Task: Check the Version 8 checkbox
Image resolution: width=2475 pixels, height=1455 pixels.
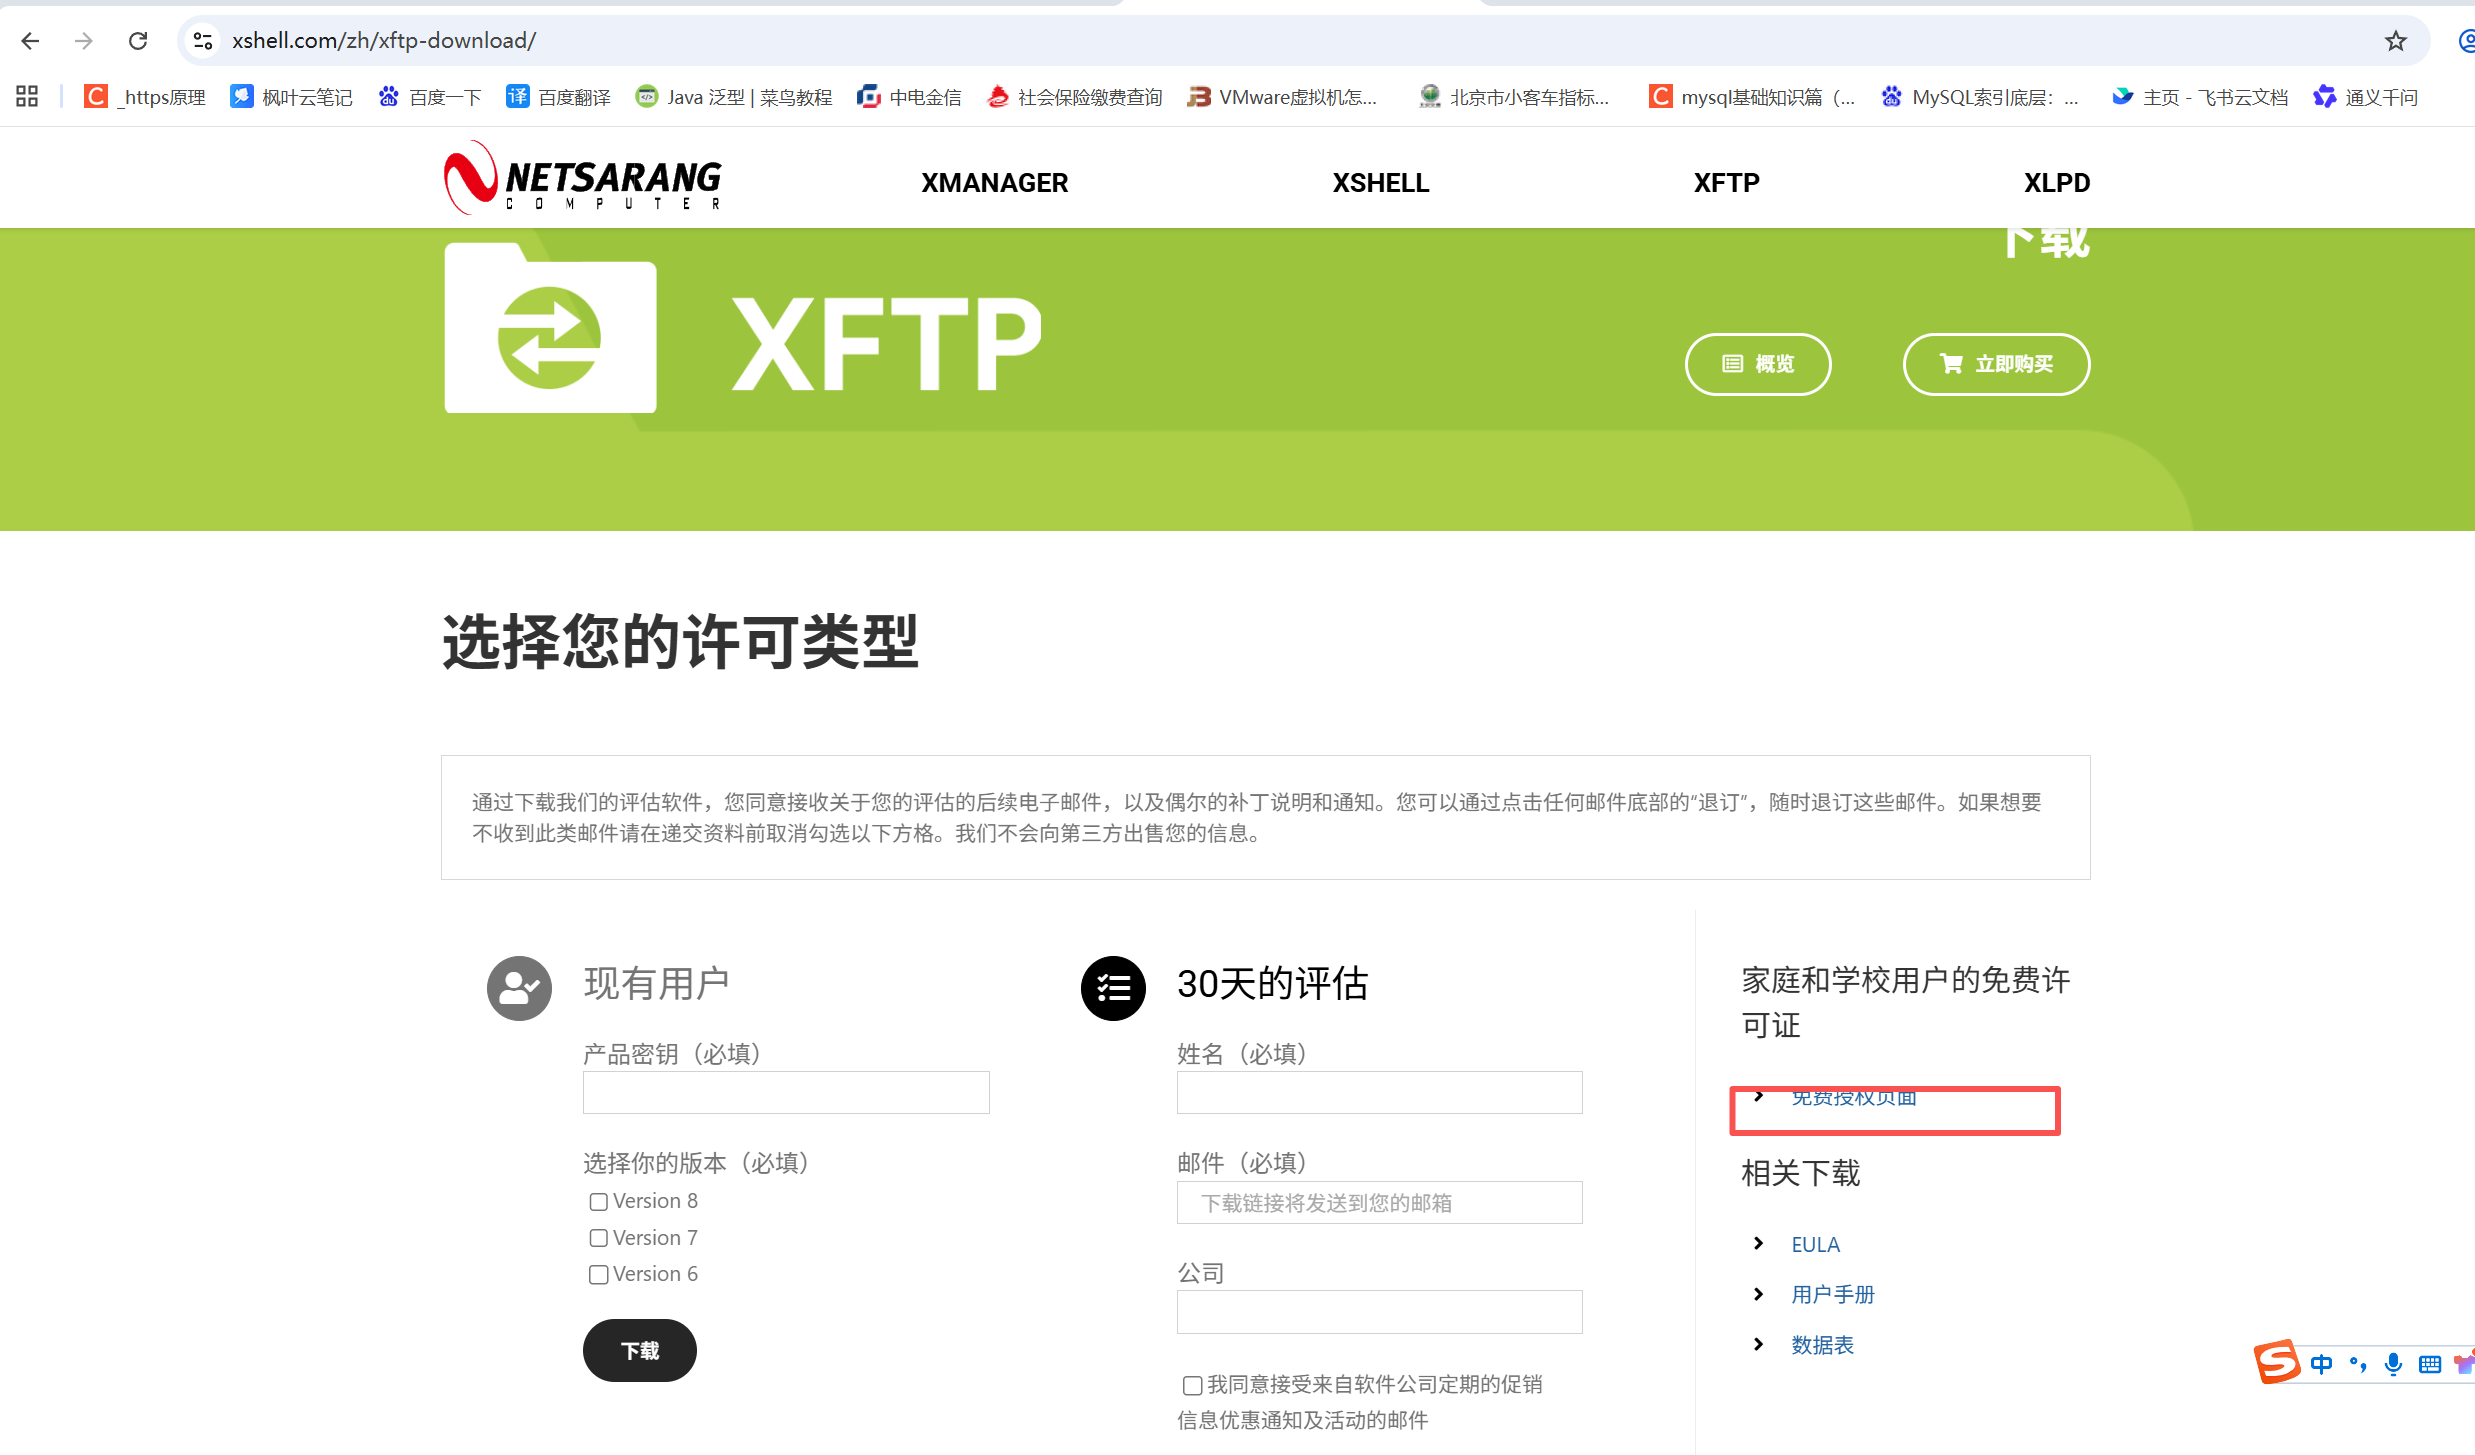Action: tap(598, 1202)
